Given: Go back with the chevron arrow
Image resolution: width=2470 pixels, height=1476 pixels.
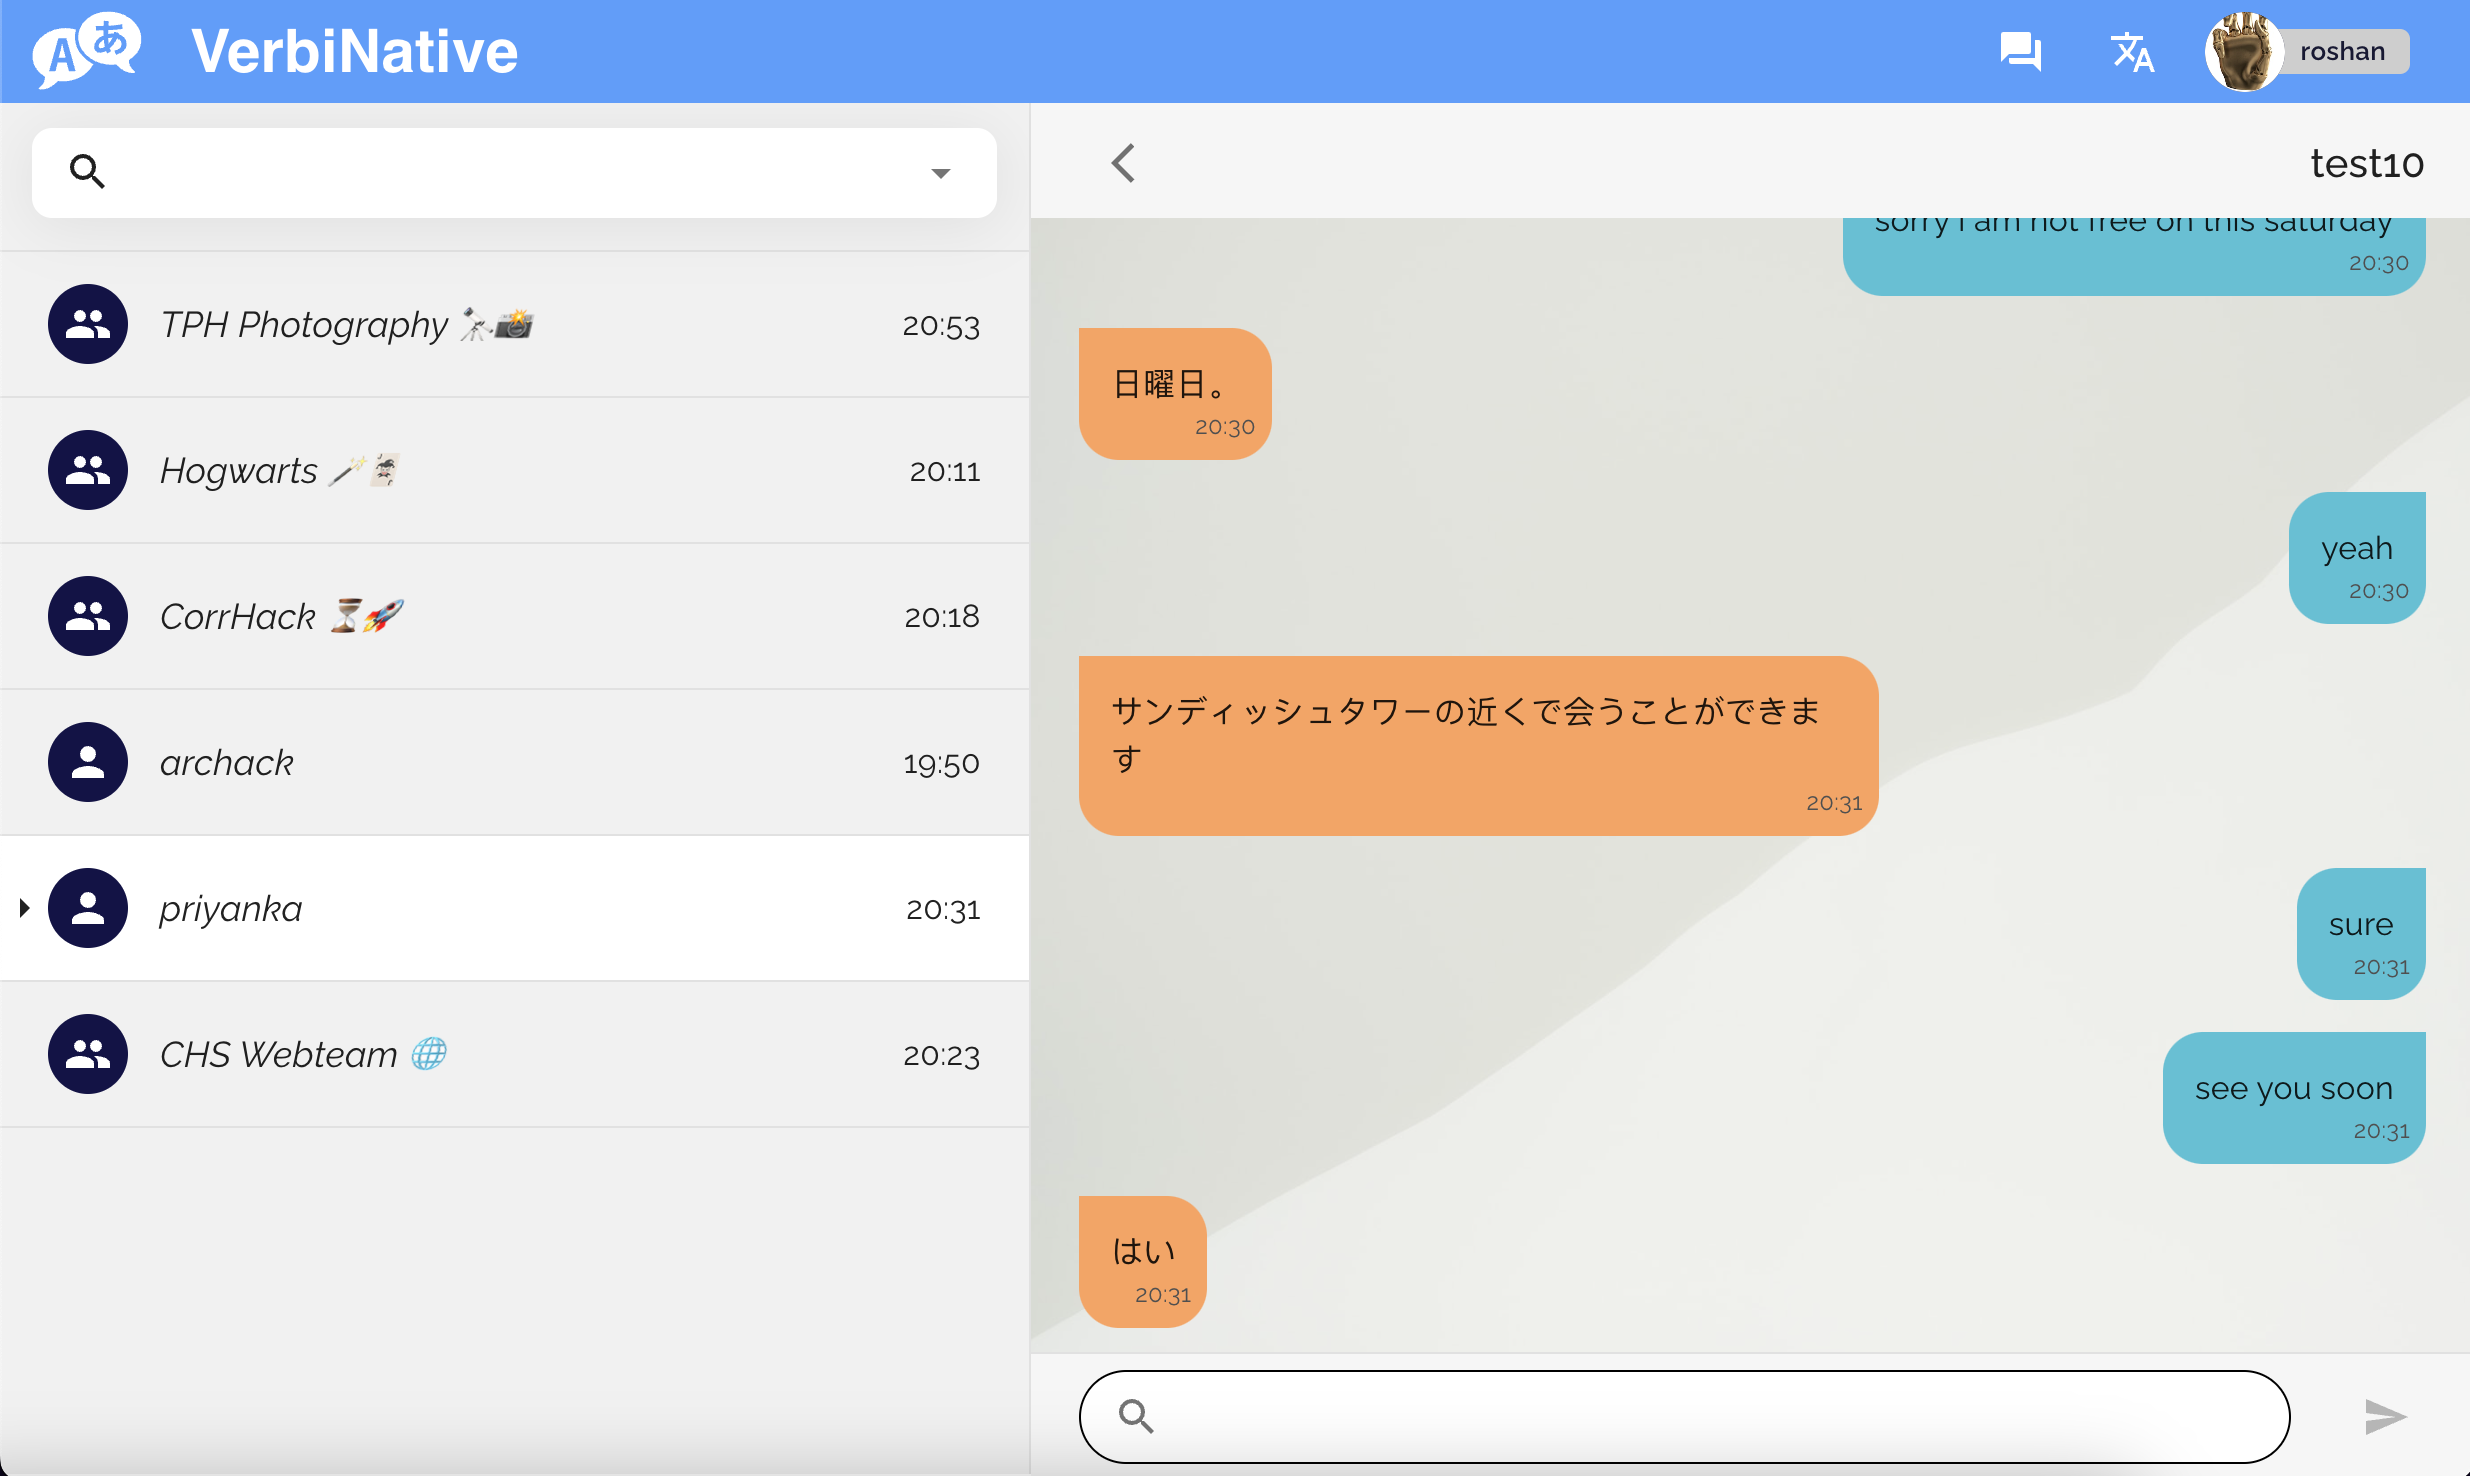Looking at the screenshot, I should click(1124, 163).
